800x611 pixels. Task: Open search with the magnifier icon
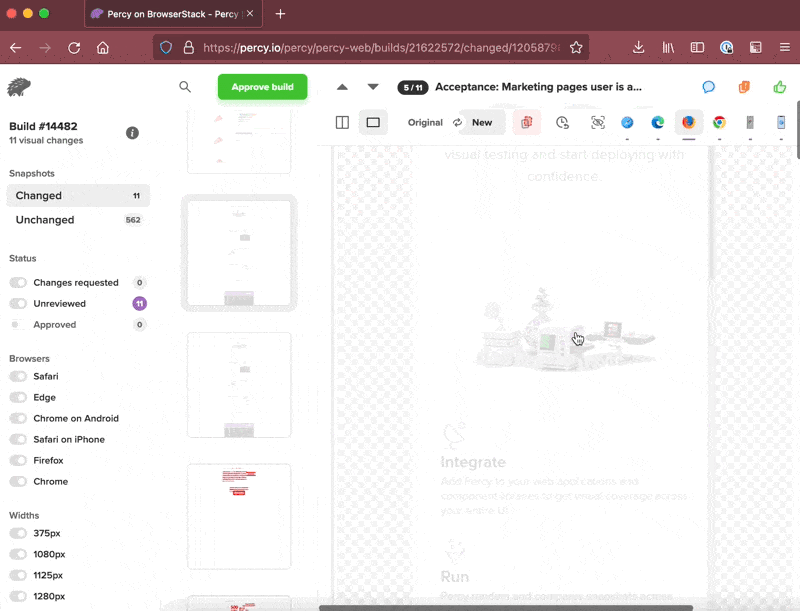coord(185,87)
